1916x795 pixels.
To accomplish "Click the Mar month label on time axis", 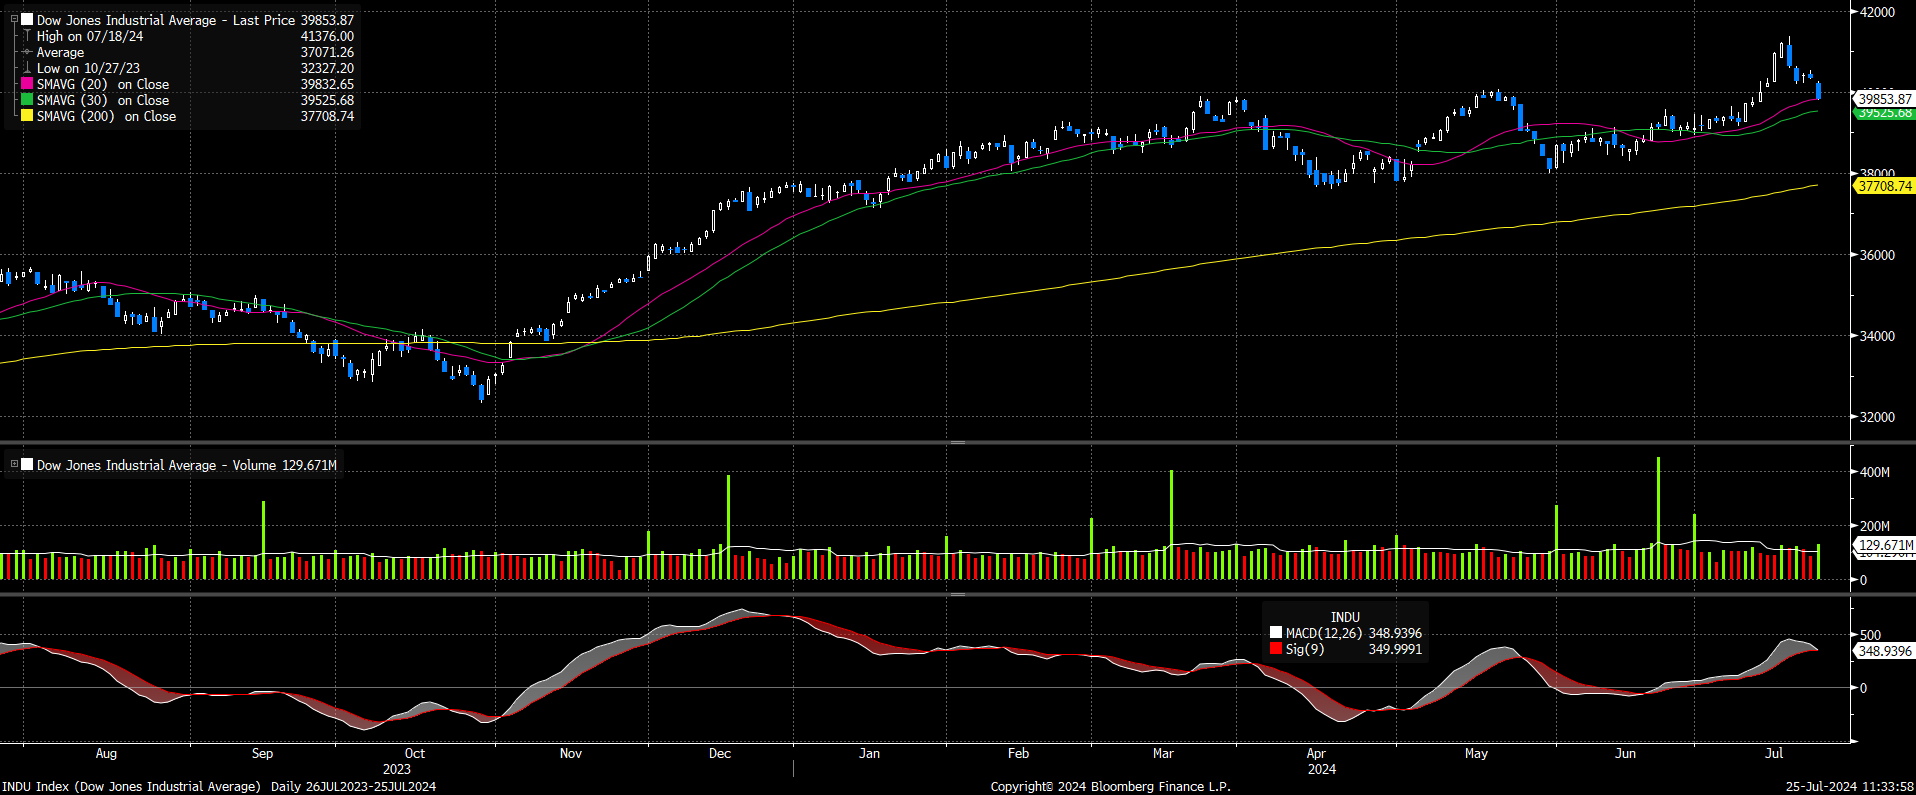I will click(1163, 754).
